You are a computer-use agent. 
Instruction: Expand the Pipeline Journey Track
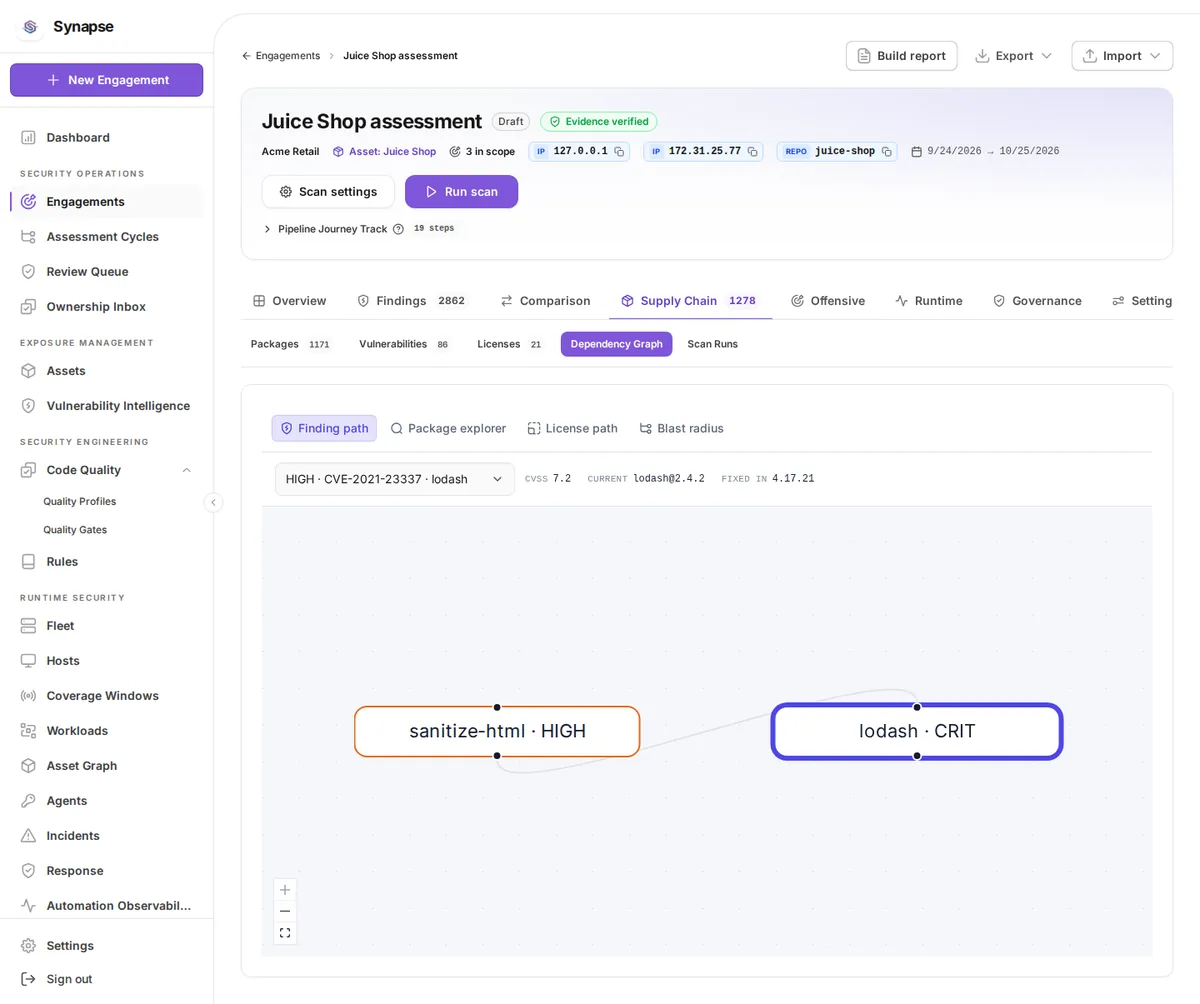point(267,229)
